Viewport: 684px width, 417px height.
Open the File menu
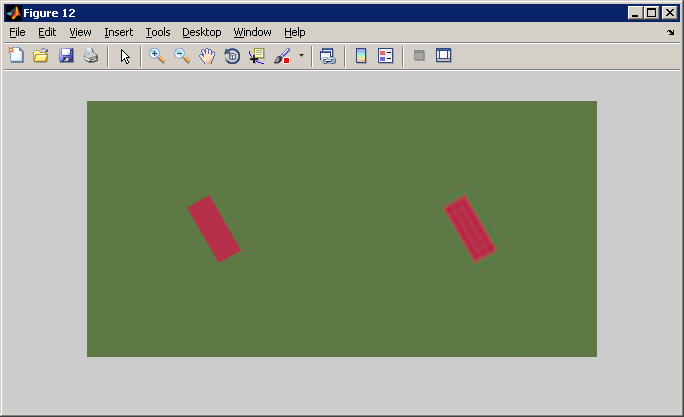point(17,32)
